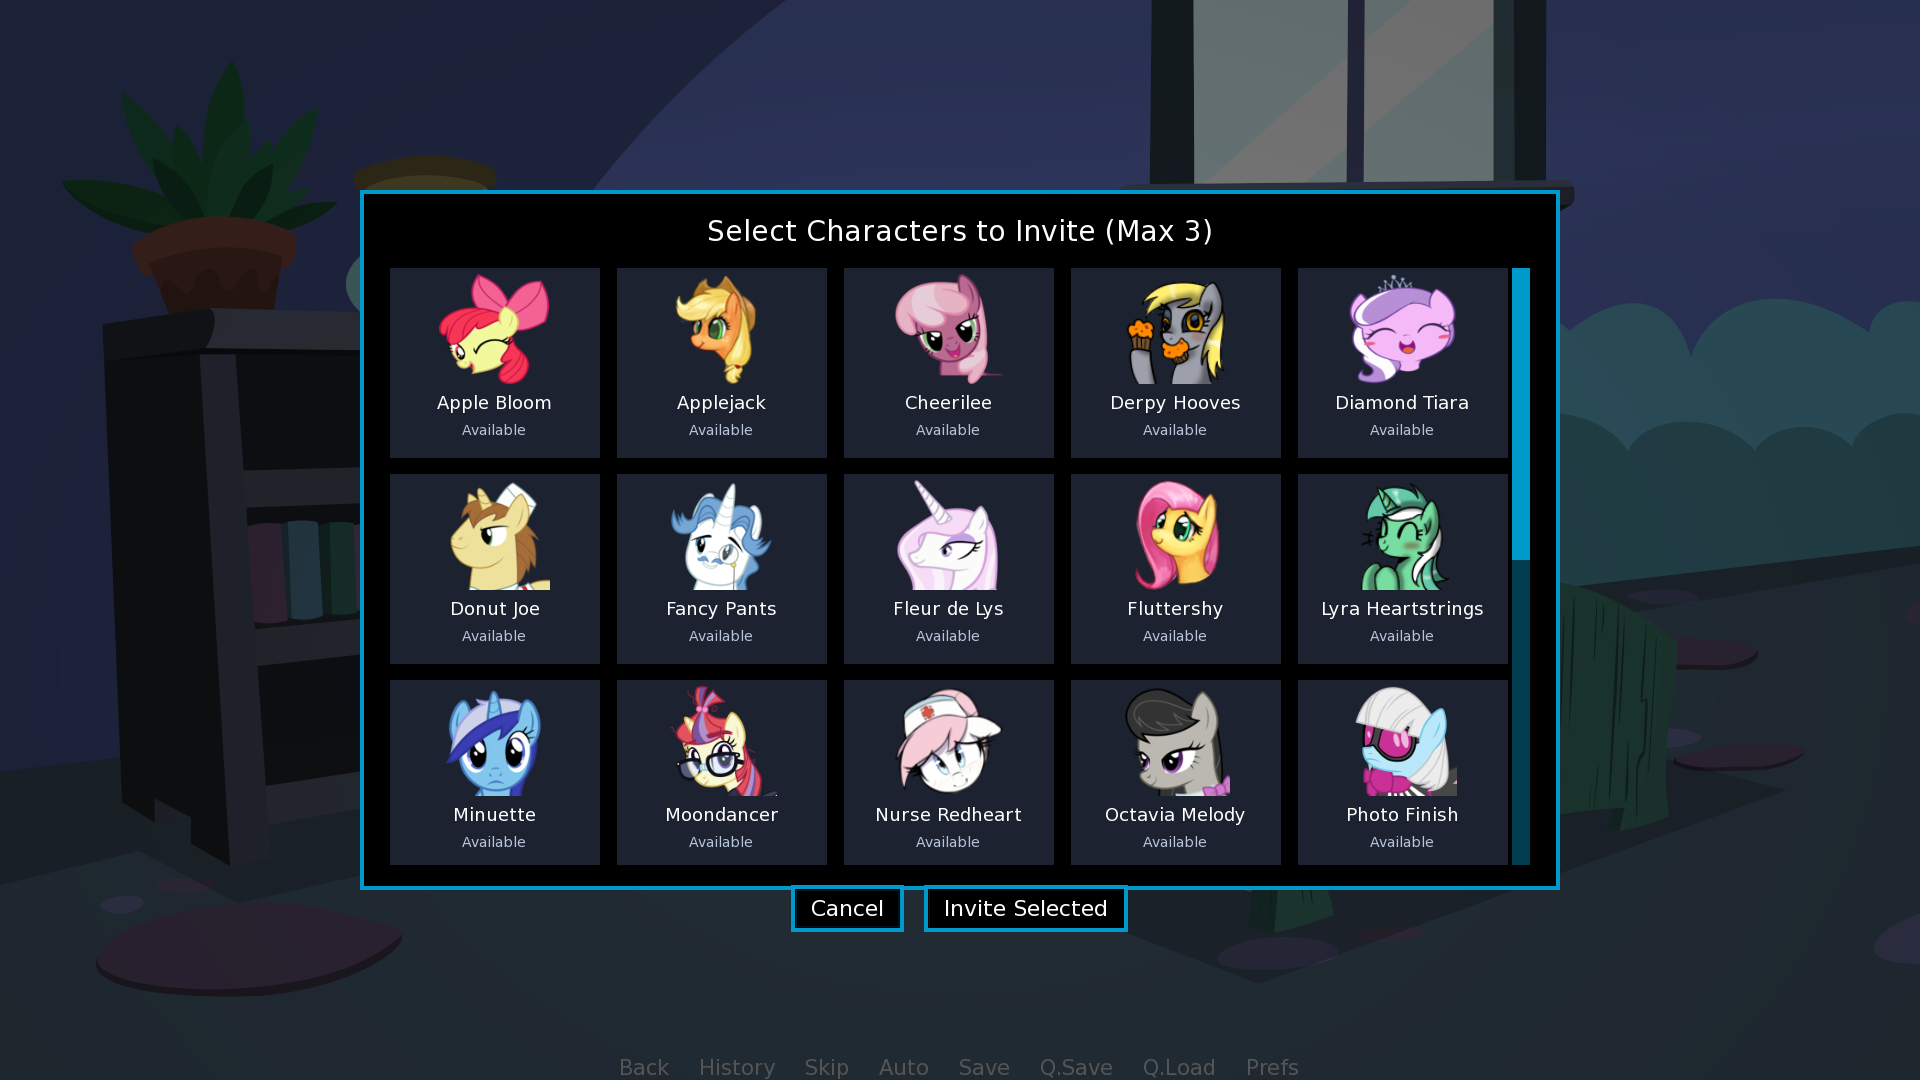Screen dimensions: 1920x1080
Task: Open the History menu item
Action: [737, 1067]
